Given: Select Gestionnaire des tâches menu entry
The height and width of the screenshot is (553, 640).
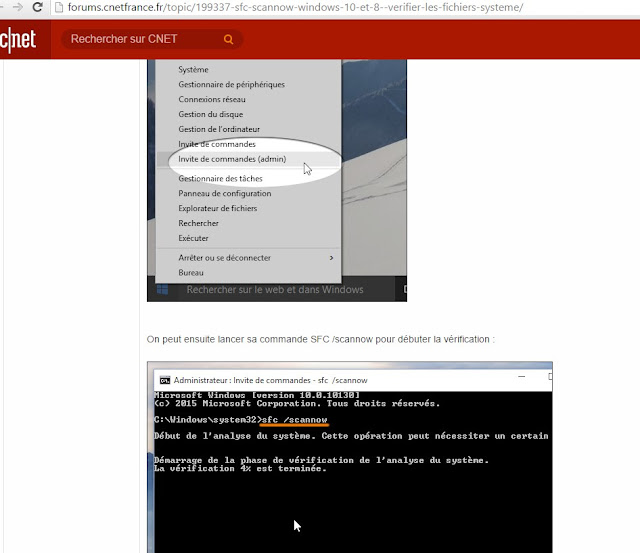Looking at the screenshot, I should tap(220, 178).
